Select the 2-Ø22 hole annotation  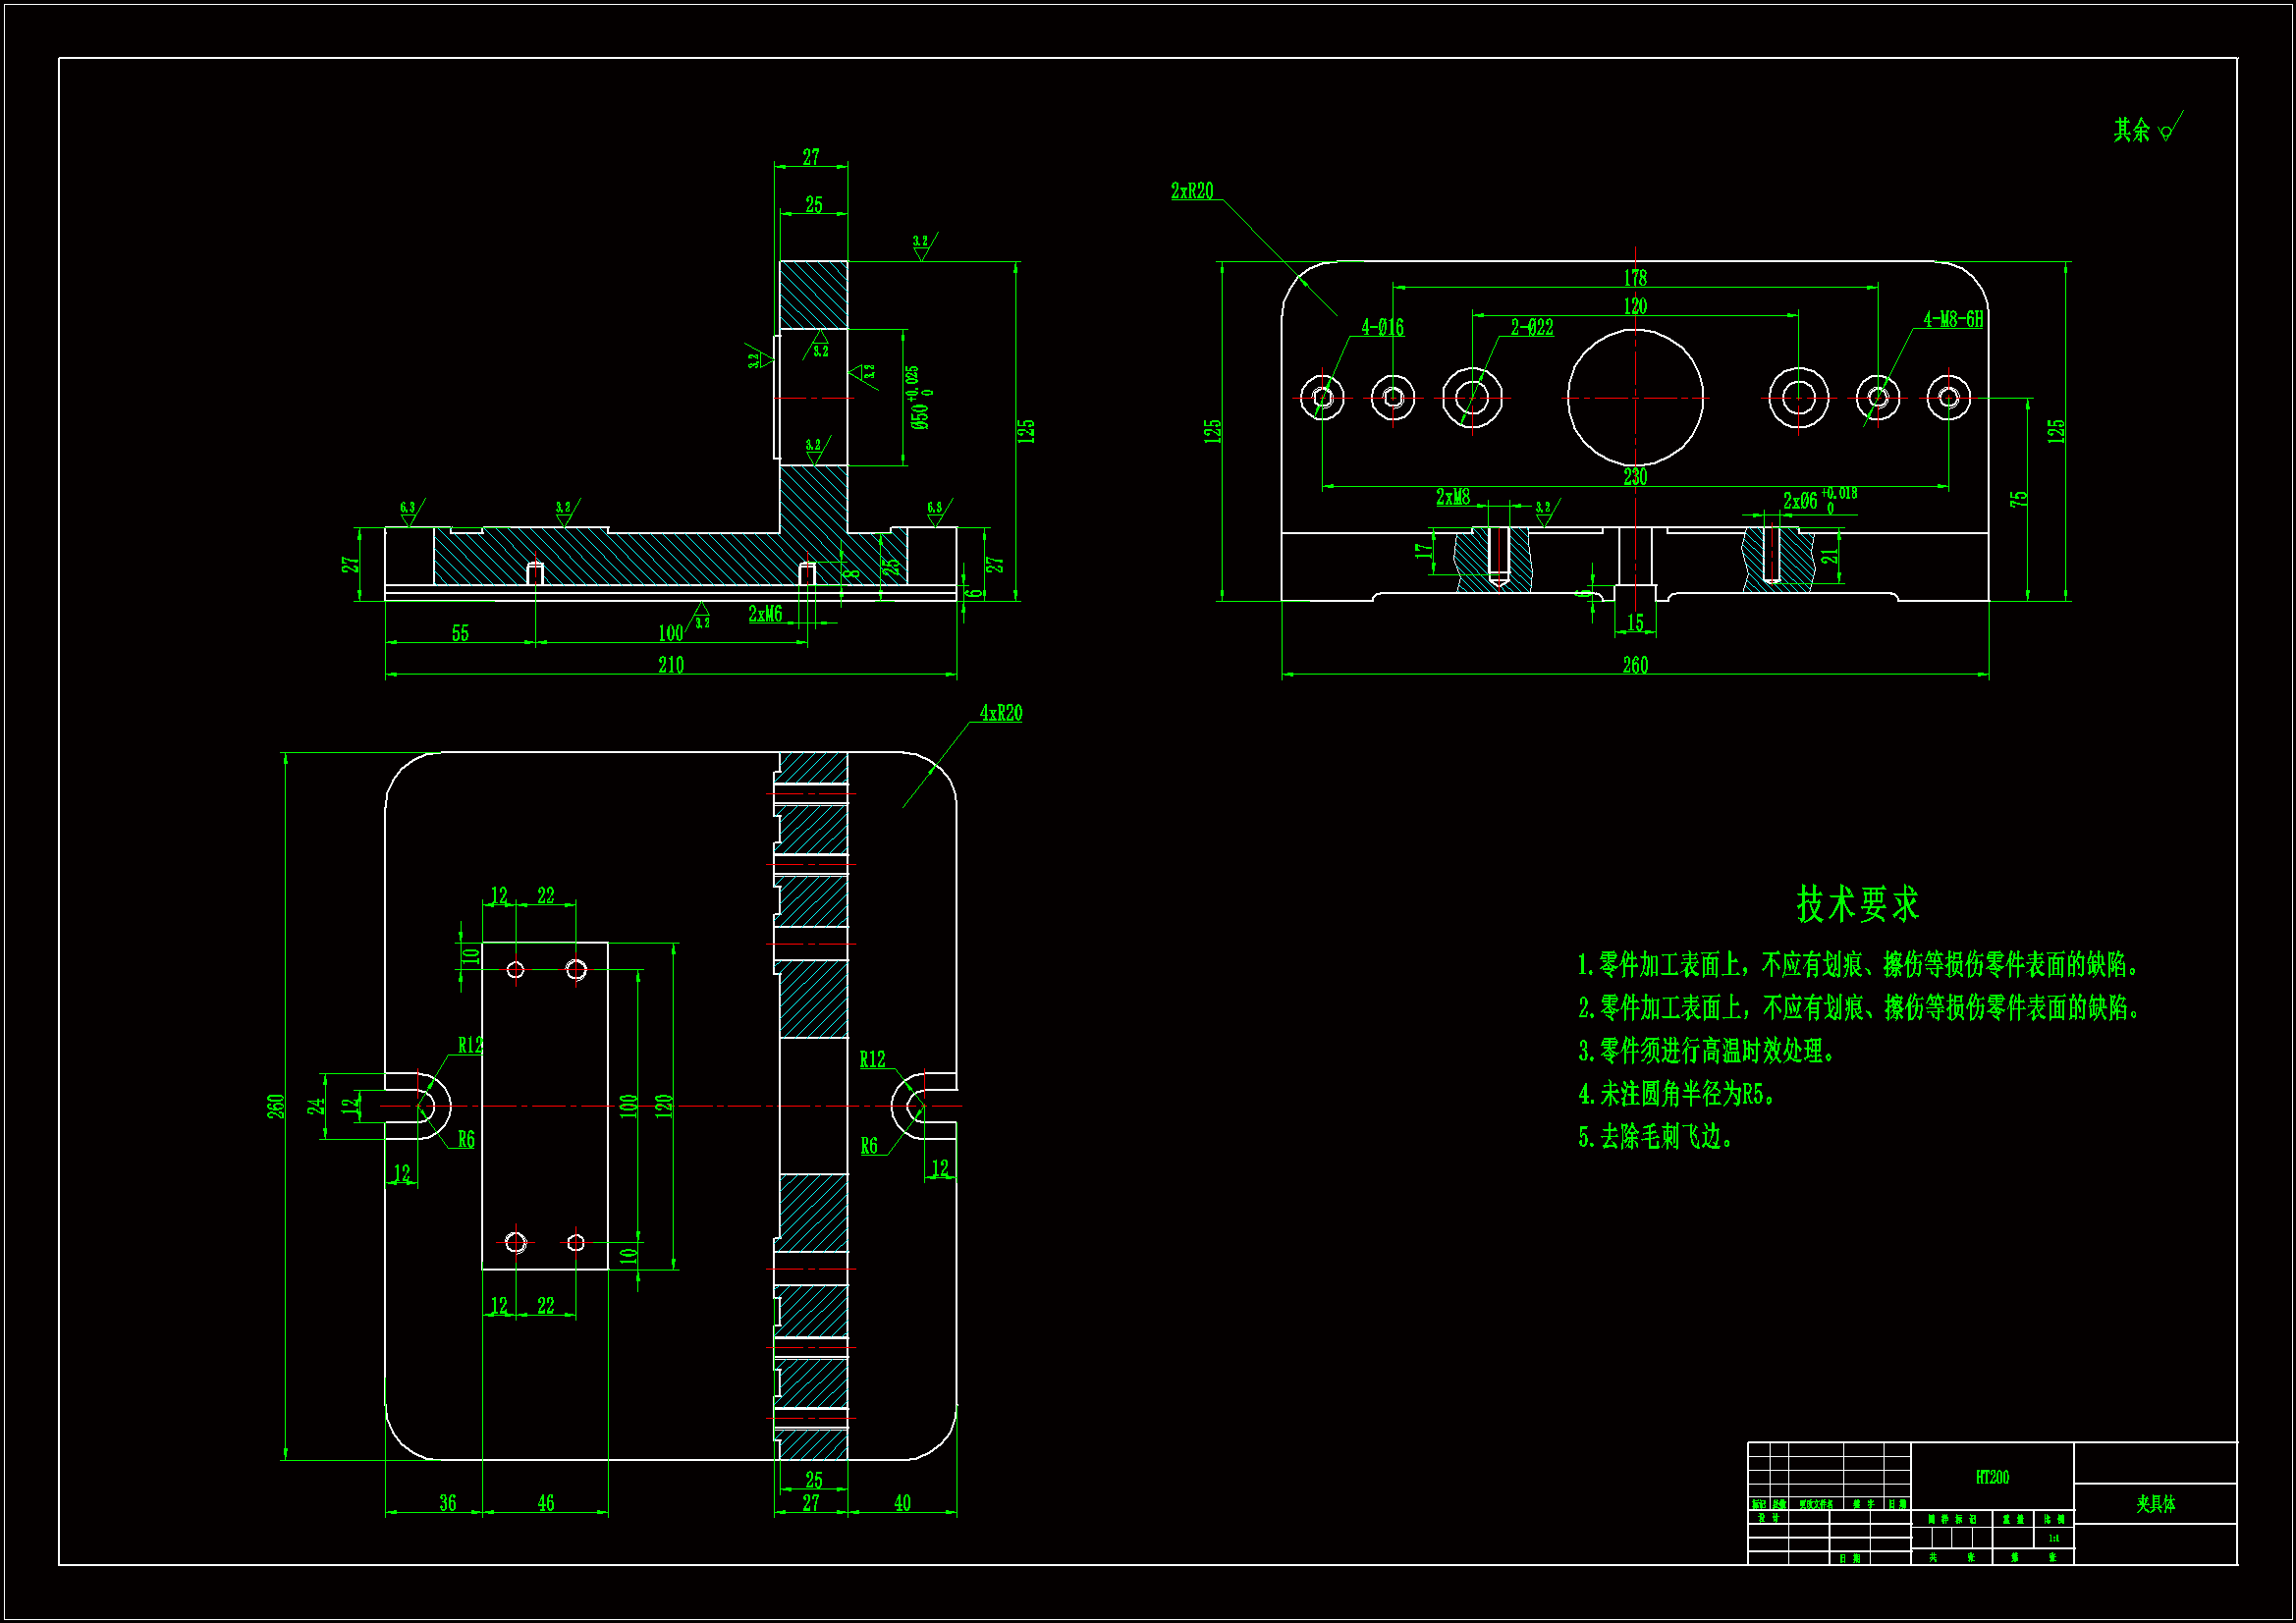tap(1532, 327)
